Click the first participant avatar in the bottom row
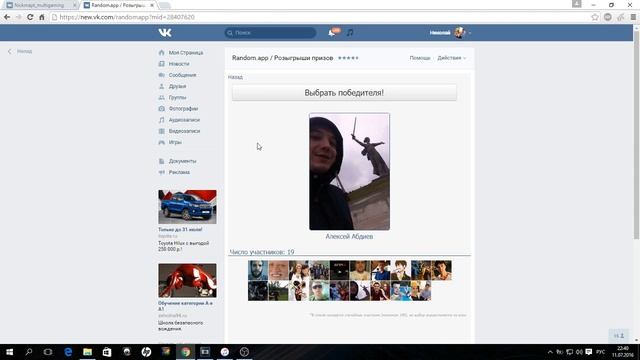 click(x=258, y=291)
